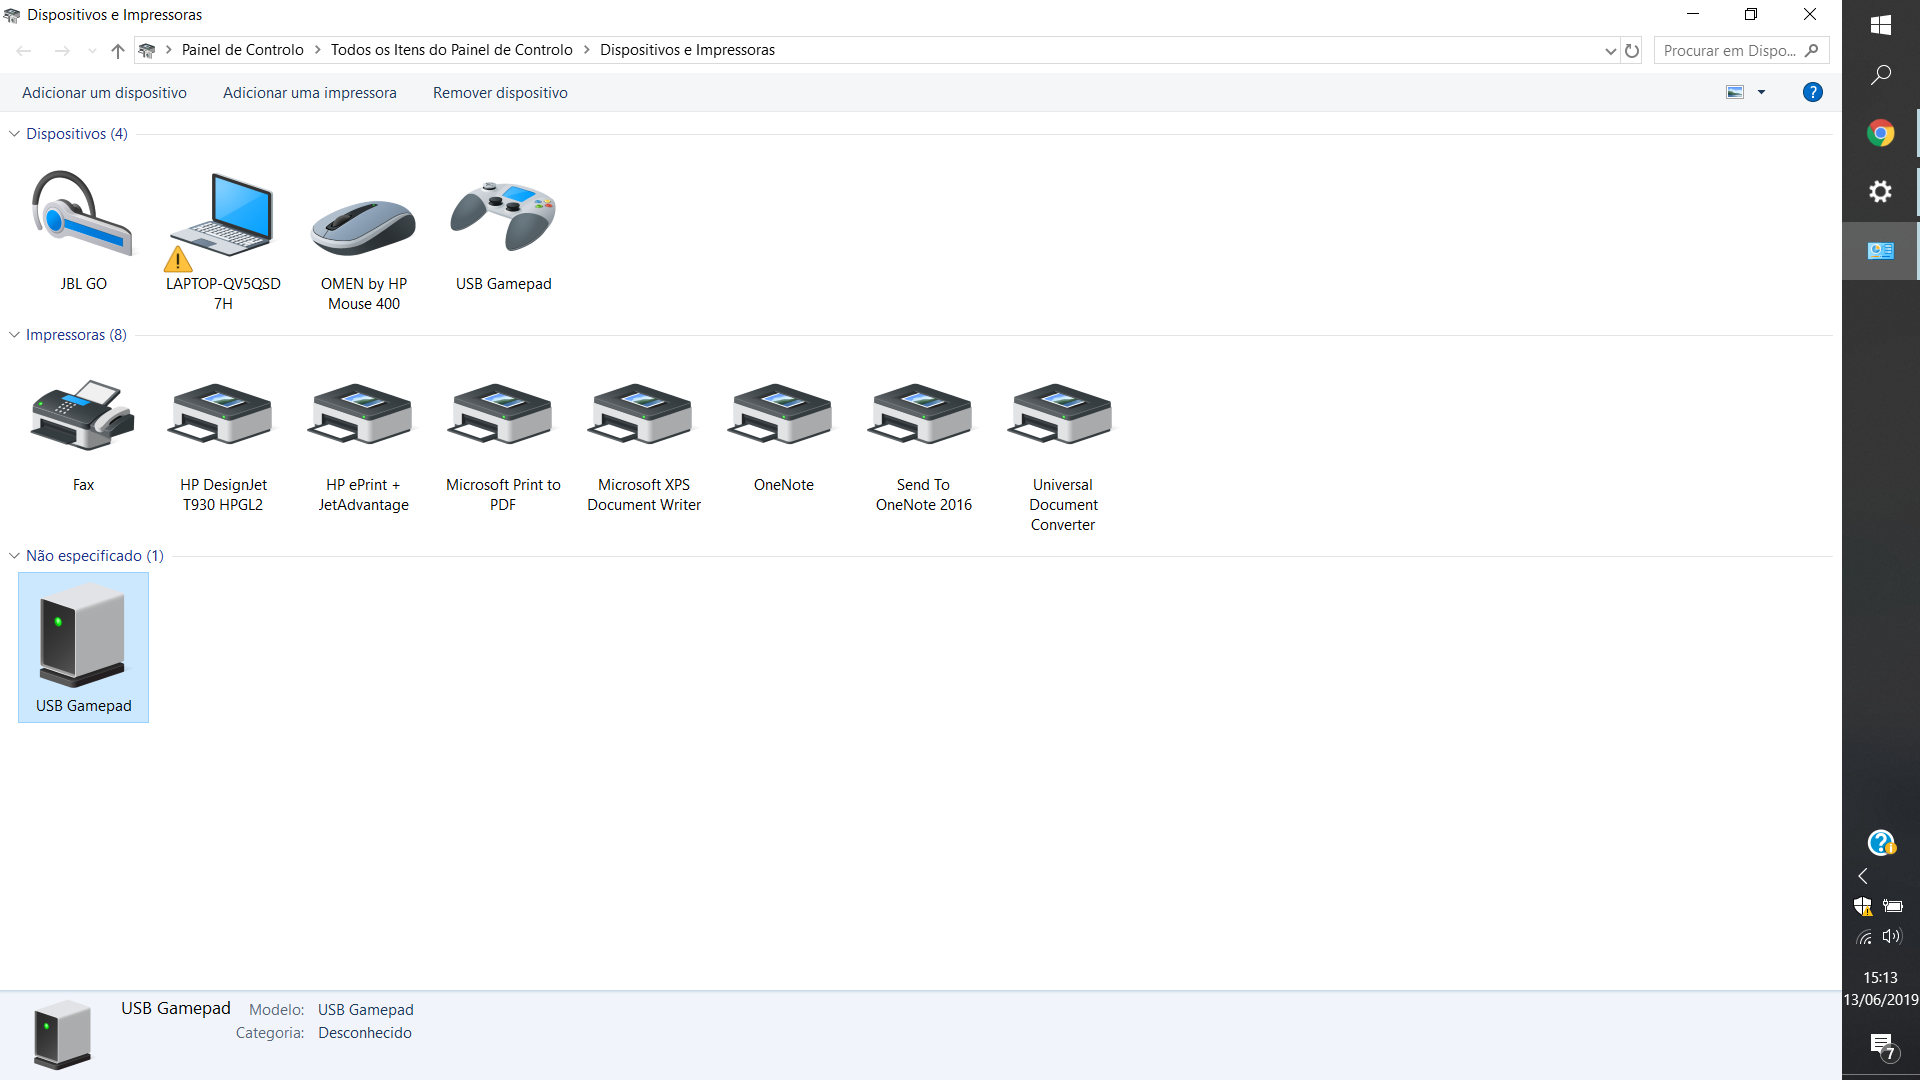Refresh the address bar location
This screenshot has height=1080, width=1920.
[x=1632, y=50]
